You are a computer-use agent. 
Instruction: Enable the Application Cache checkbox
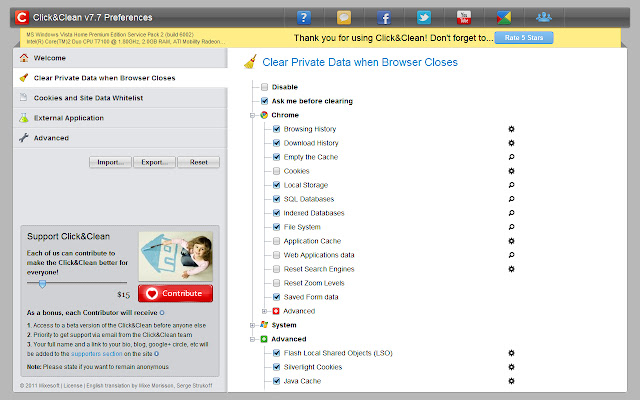pos(276,241)
